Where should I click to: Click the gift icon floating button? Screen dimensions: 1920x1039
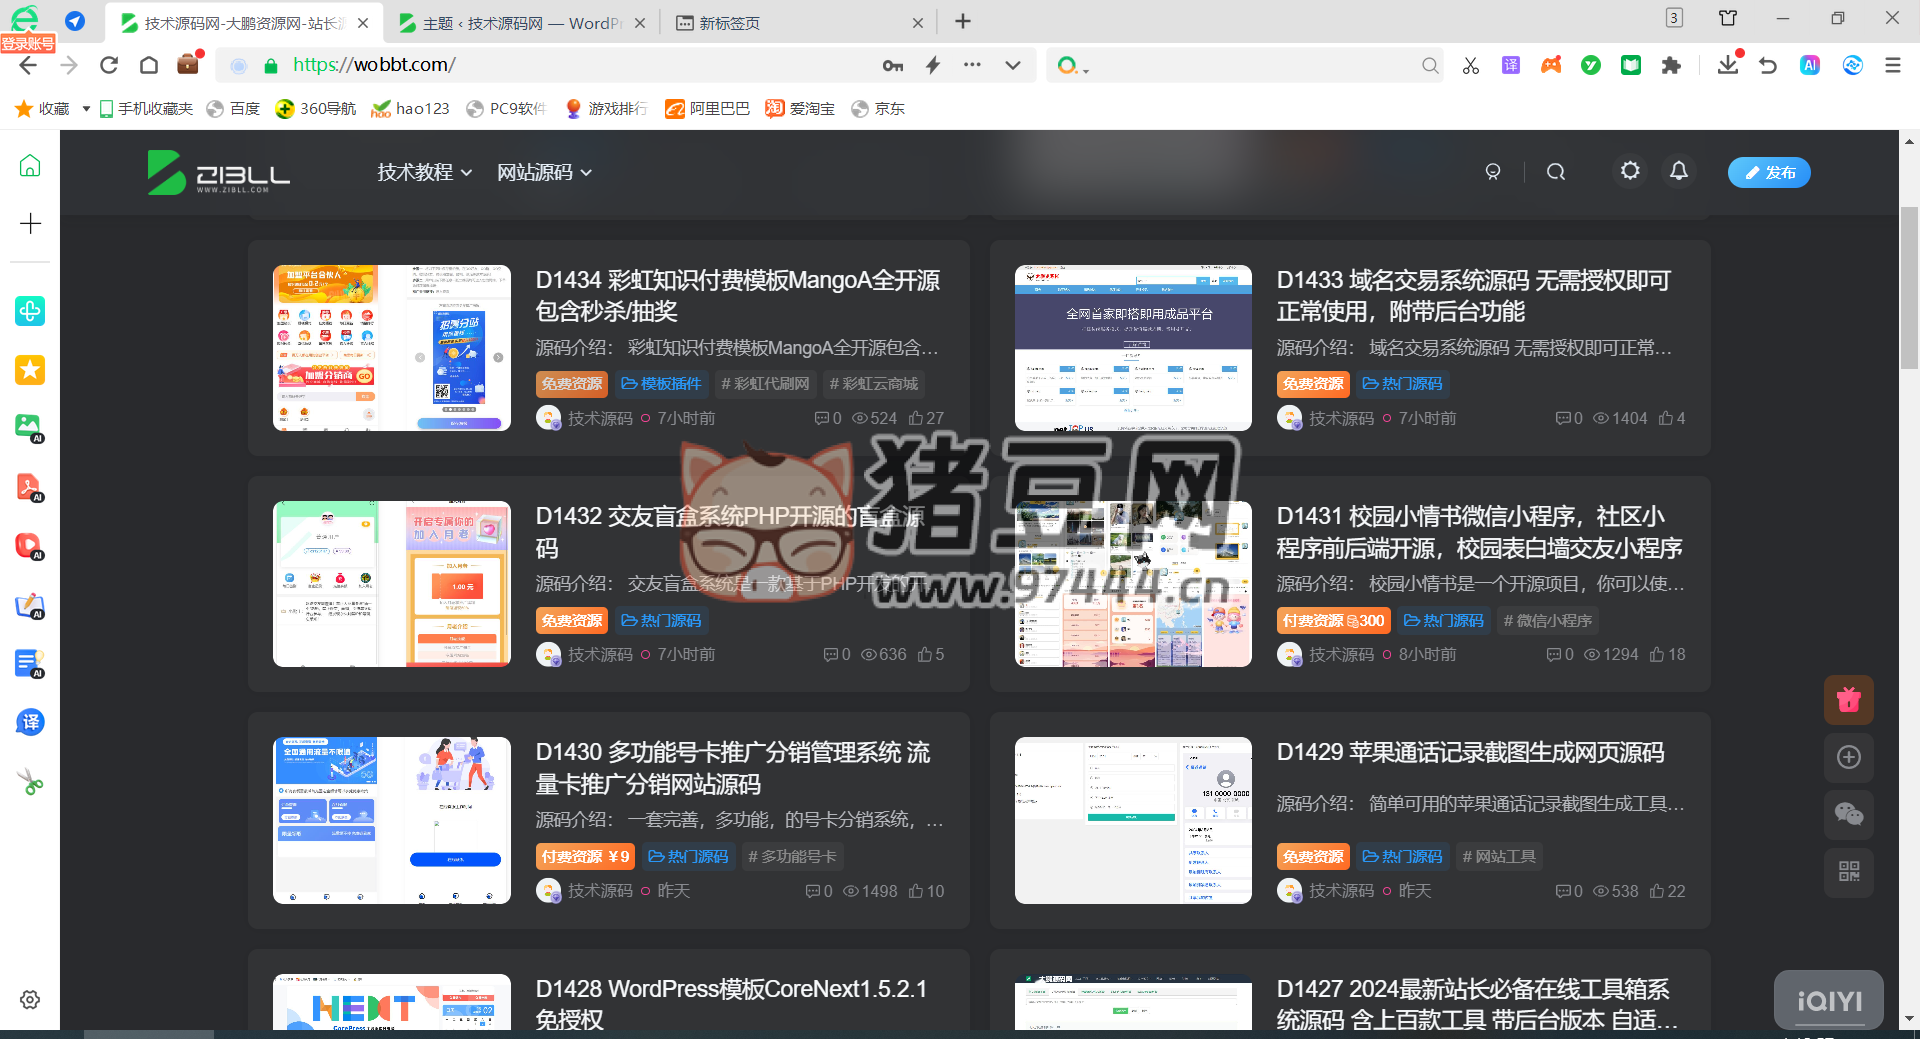(x=1848, y=700)
